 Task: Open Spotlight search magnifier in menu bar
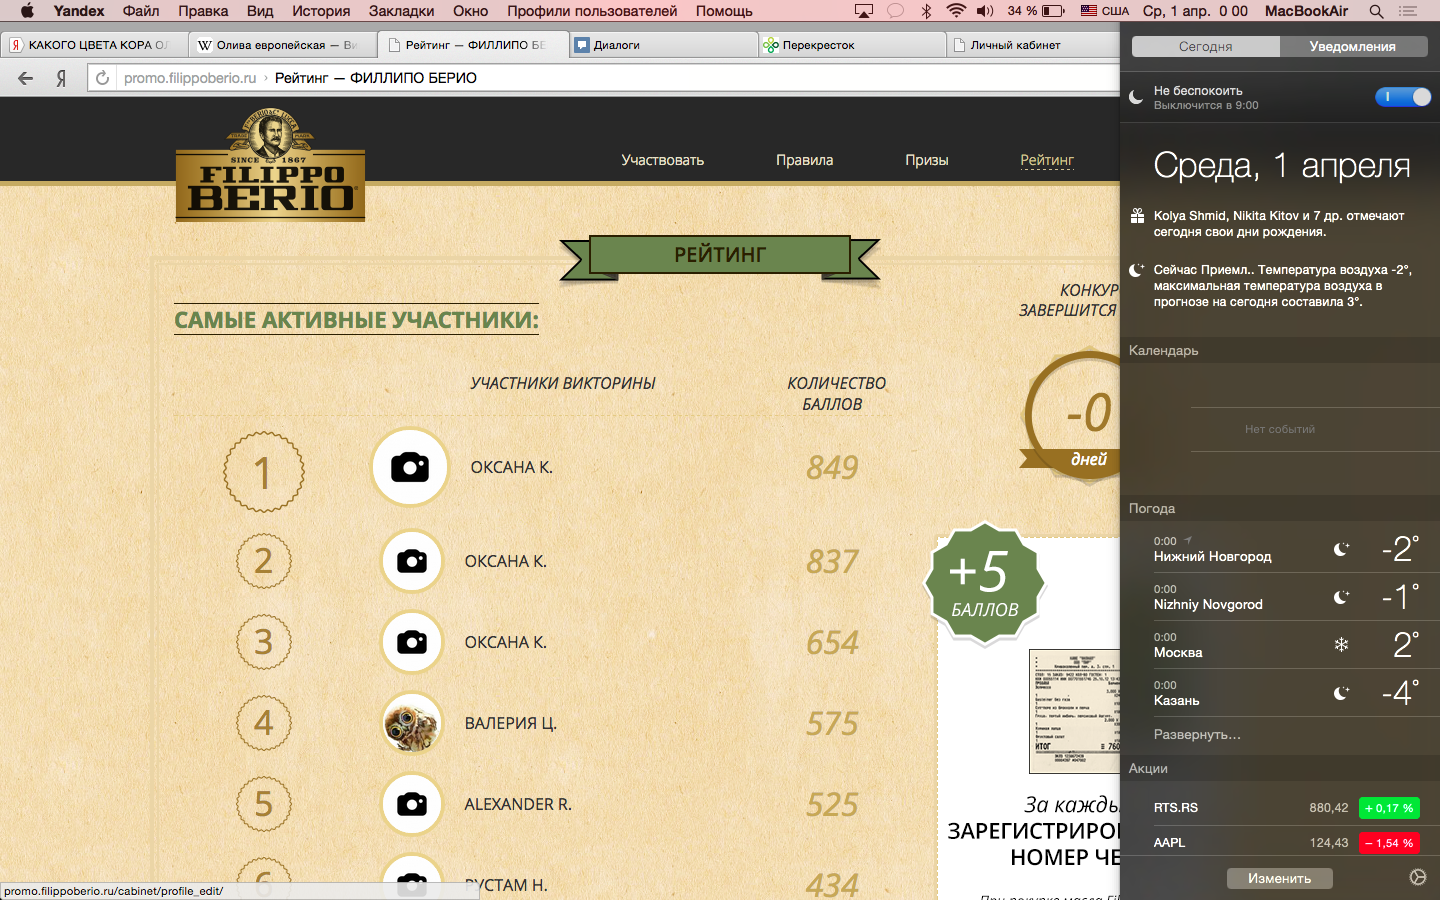(1376, 11)
